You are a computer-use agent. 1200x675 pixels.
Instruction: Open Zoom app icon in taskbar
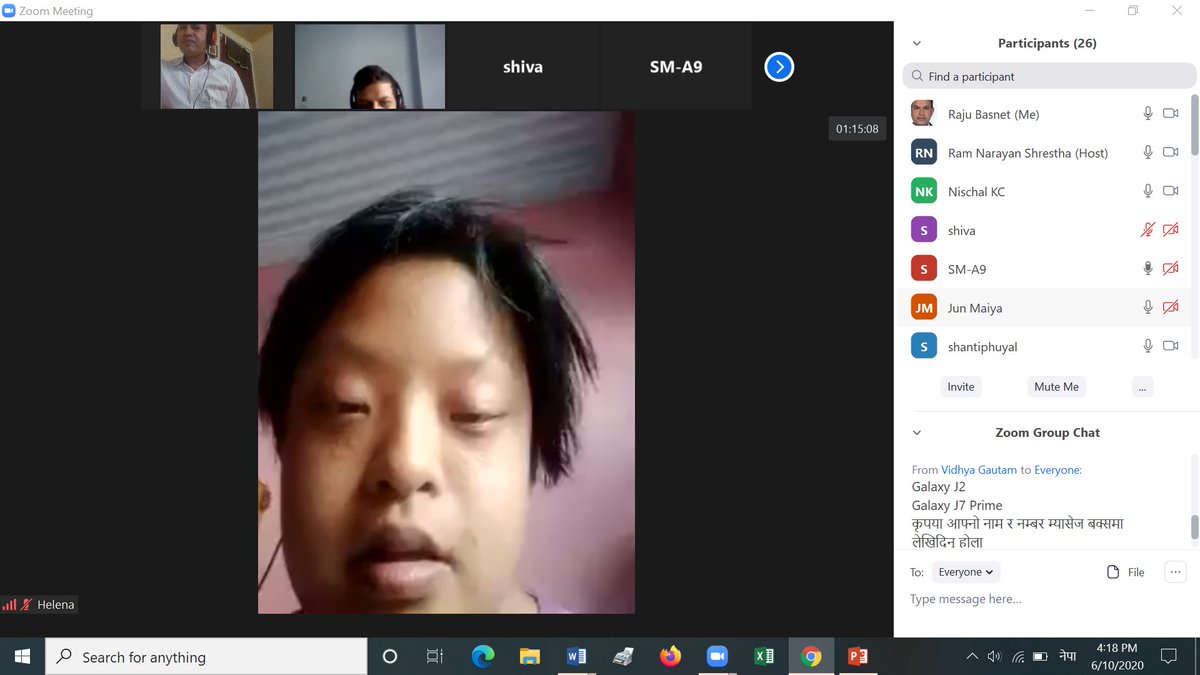[717, 656]
